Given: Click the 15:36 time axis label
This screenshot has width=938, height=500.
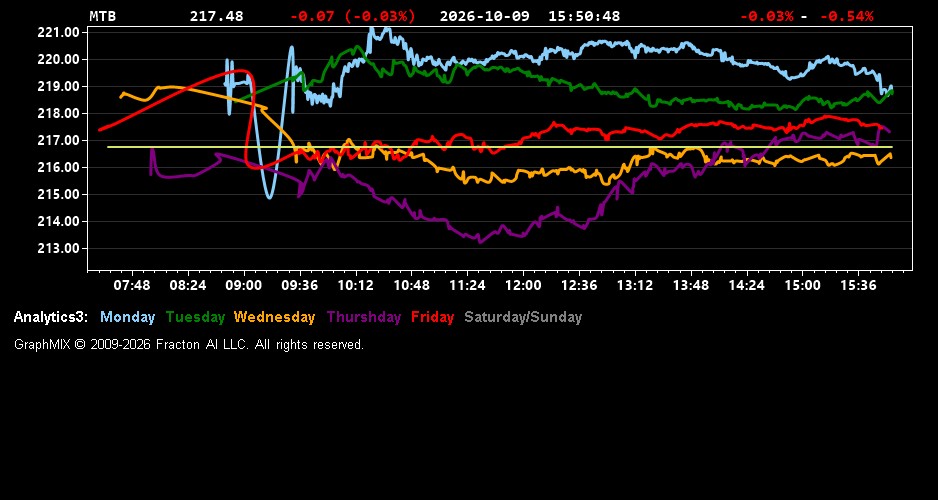Looking at the screenshot, I should (x=858, y=285).
